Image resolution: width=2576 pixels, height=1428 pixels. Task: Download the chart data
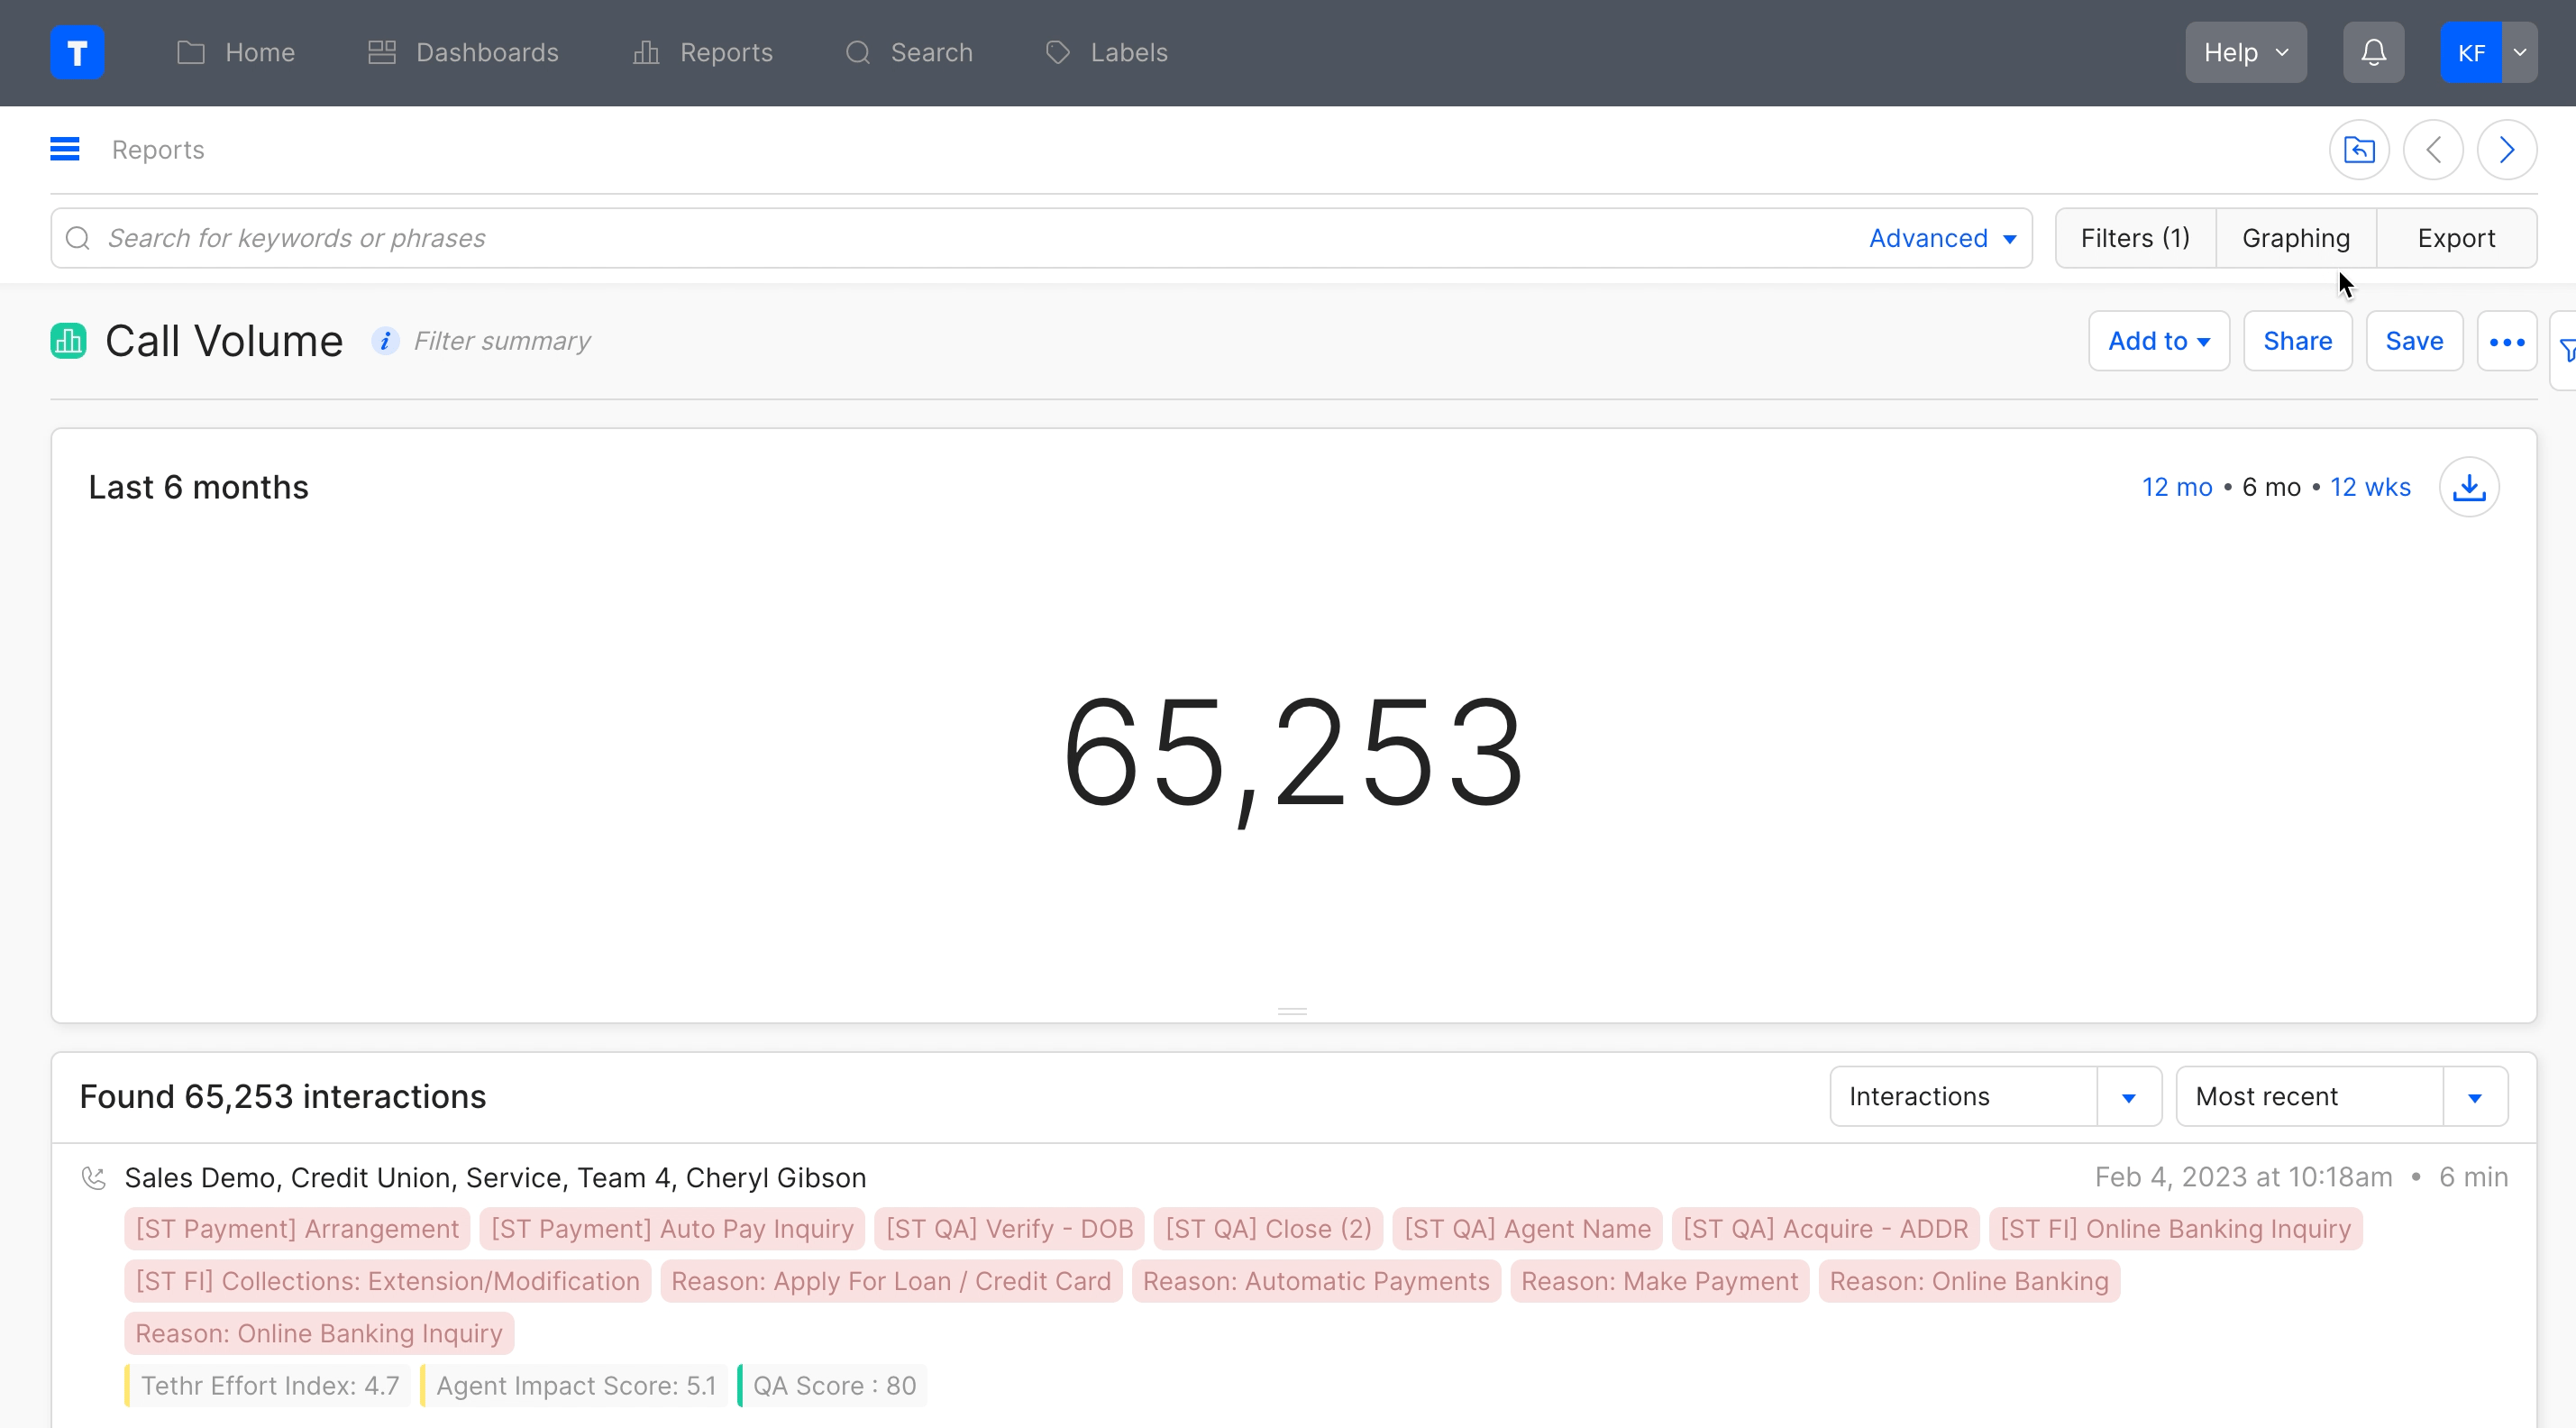point(2469,487)
